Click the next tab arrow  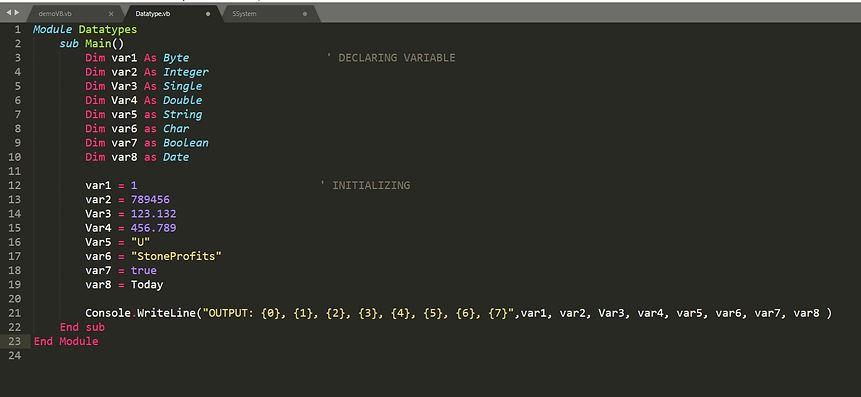pyautogui.click(x=16, y=12)
